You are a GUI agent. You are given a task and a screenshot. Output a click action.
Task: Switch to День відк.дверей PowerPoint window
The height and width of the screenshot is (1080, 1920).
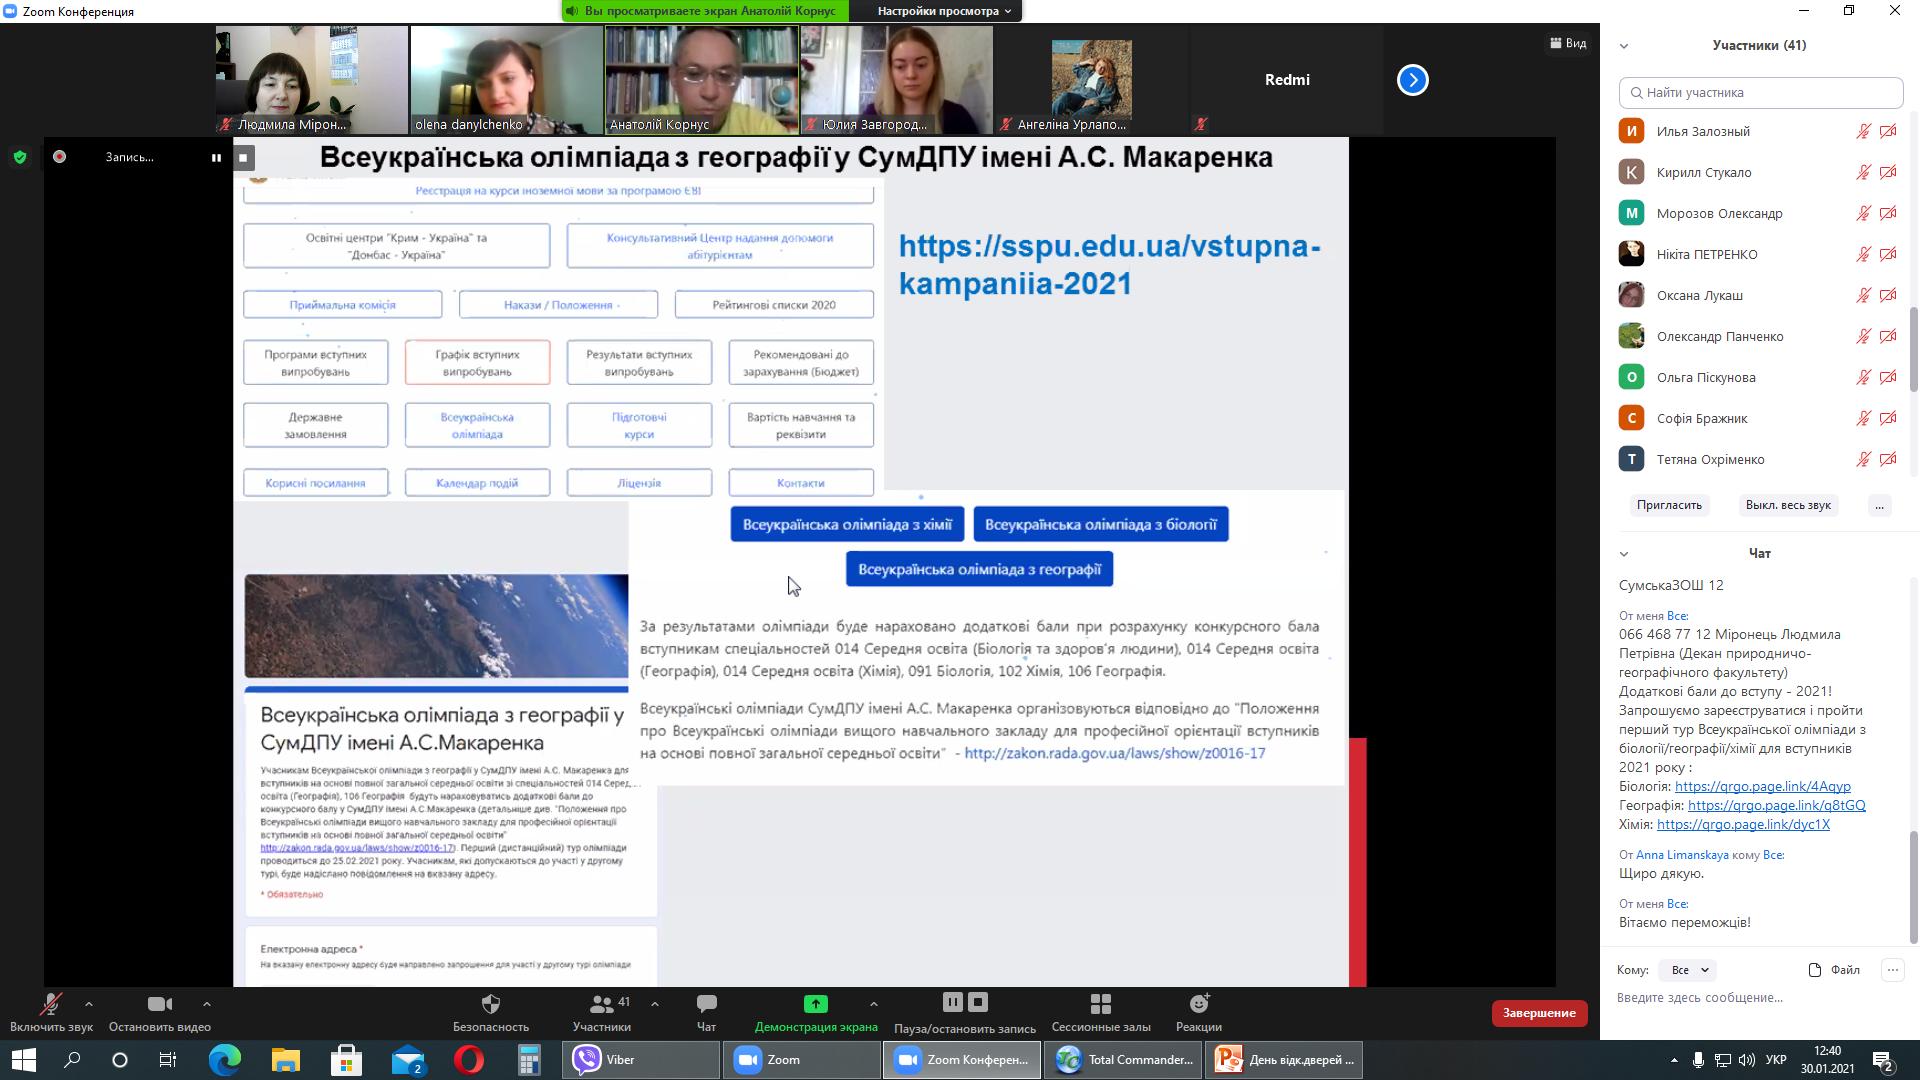point(1286,1060)
